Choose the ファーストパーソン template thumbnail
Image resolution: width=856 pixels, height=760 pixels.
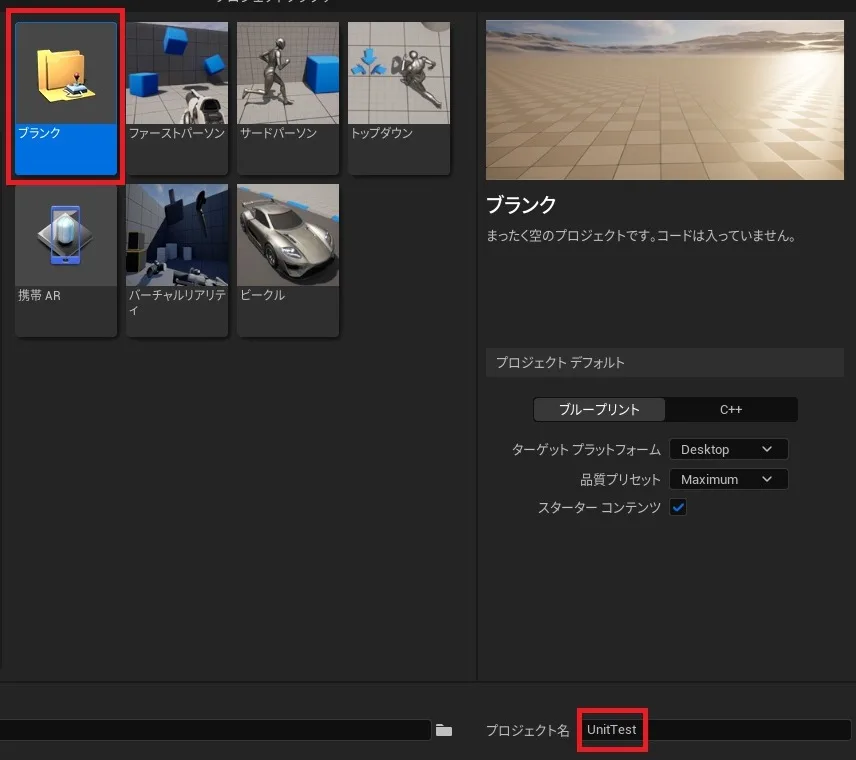[177, 96]
